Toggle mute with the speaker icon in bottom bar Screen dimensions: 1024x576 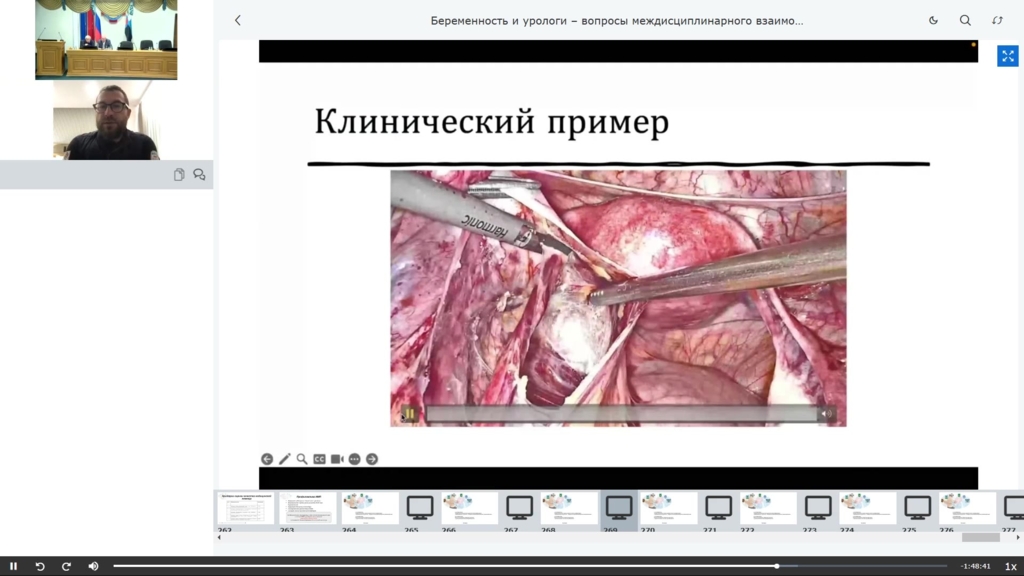click(x=93, y=566)
